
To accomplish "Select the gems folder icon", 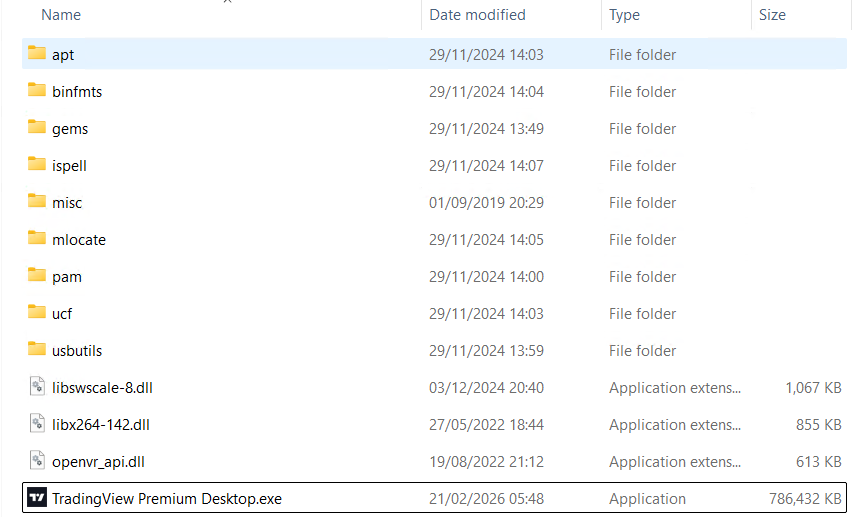I will point(37,127).
